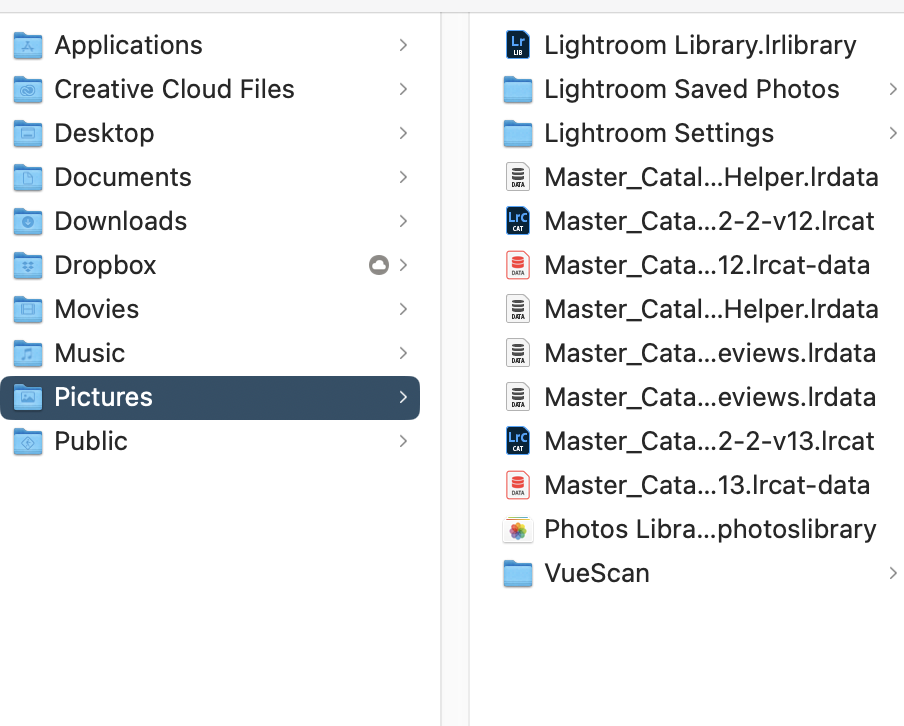Click the red v13 lrcat-data file icon
This screenshot has width=904, height=726.
click(517, 485)
